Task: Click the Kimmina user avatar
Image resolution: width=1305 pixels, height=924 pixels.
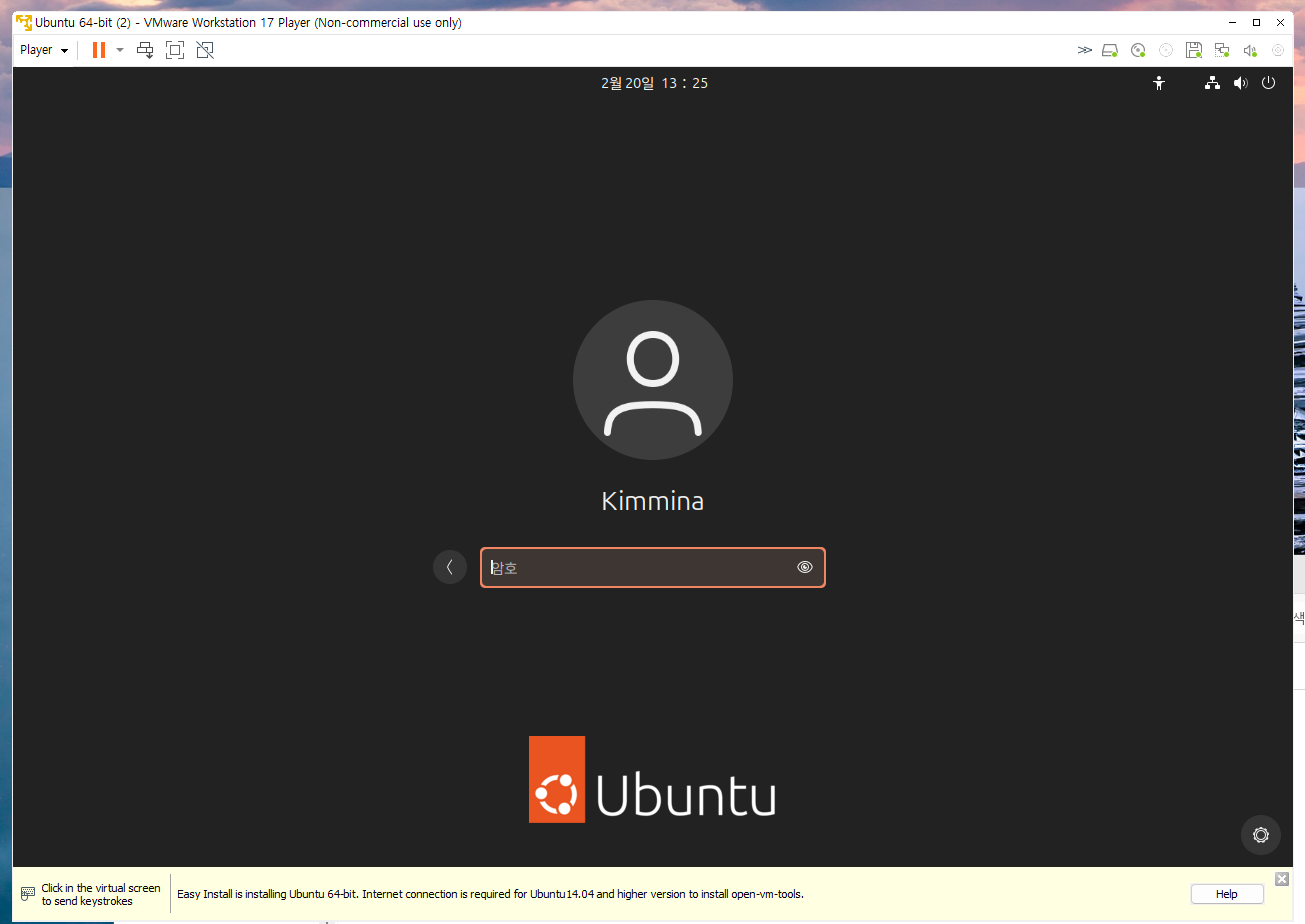Action: tap(653, 380)
